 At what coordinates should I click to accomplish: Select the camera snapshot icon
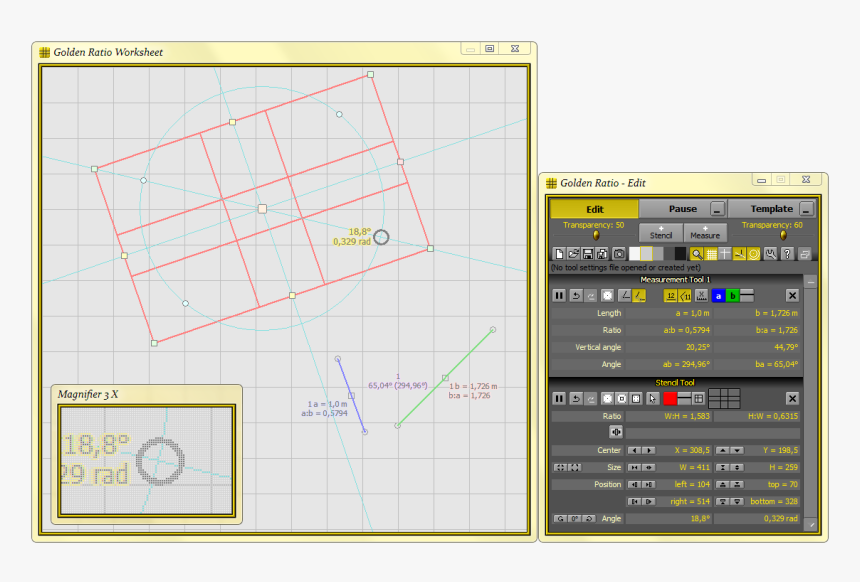click(x=620, y=253)
